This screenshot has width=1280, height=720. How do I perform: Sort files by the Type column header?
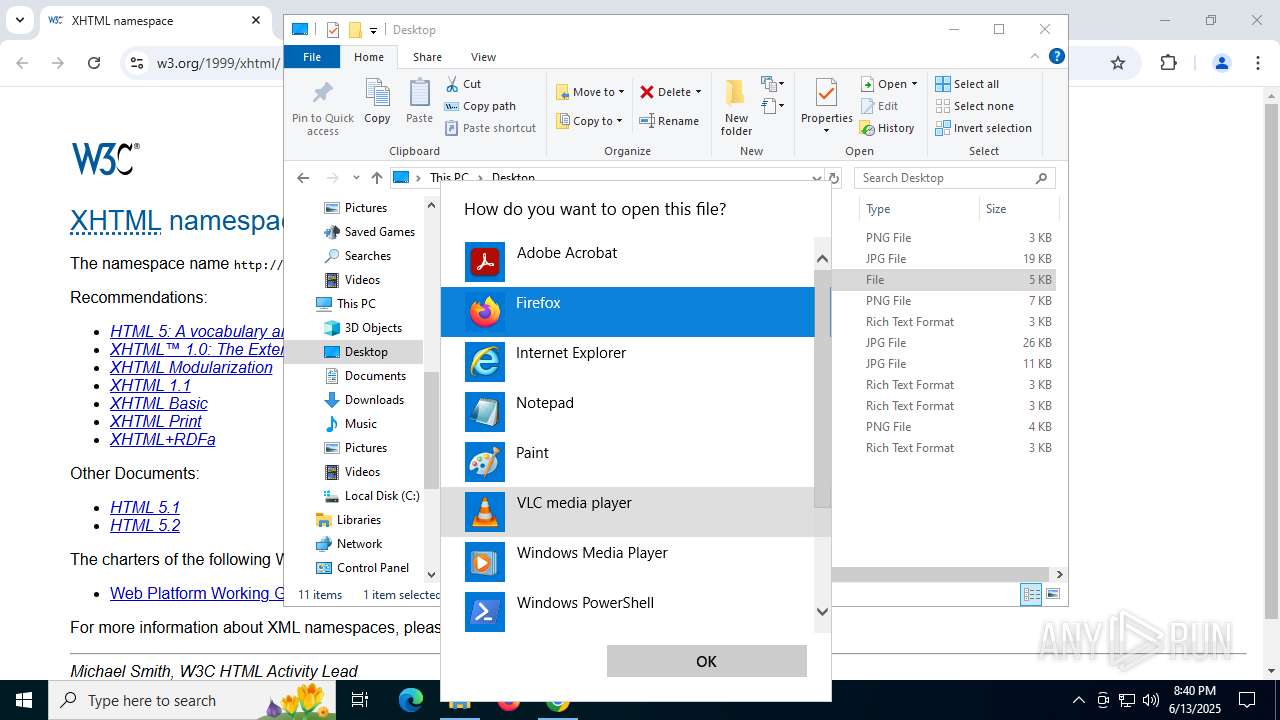918,209
